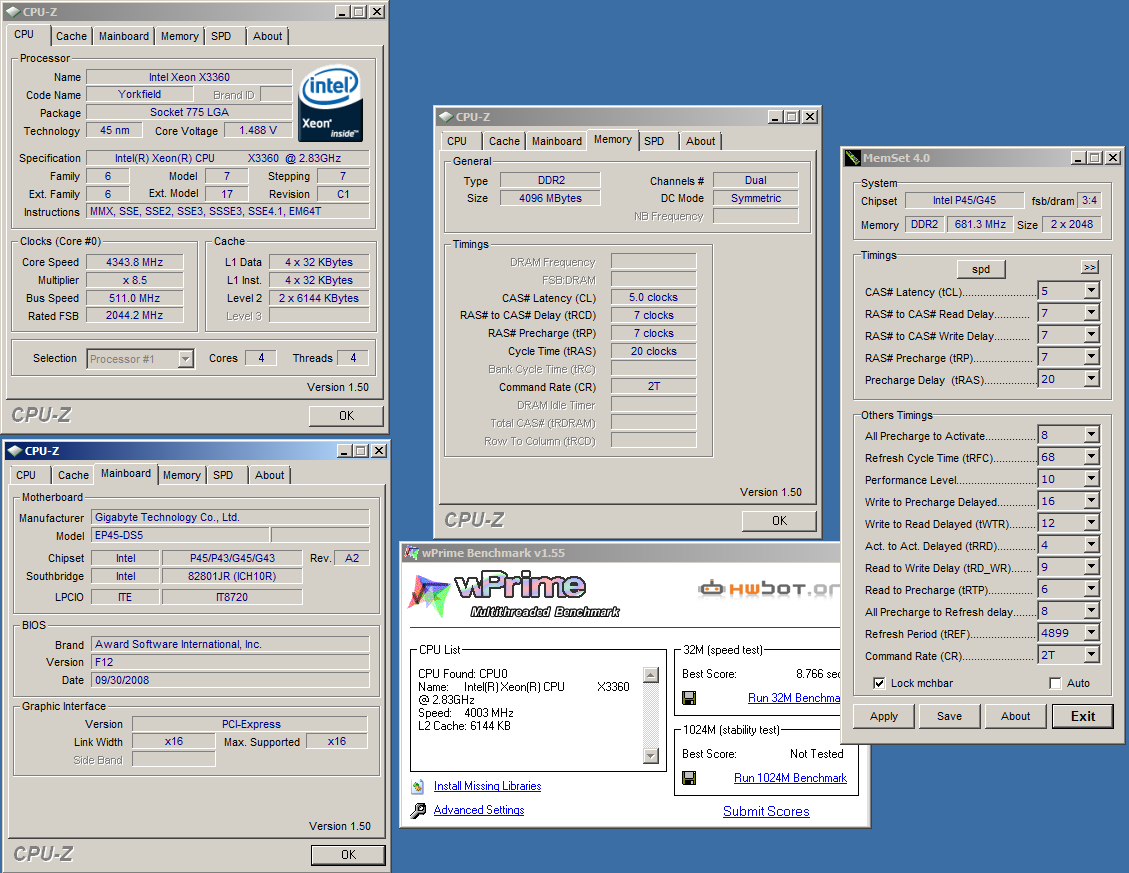Click the 681.3 MHz memory value in MemSet

980,224
